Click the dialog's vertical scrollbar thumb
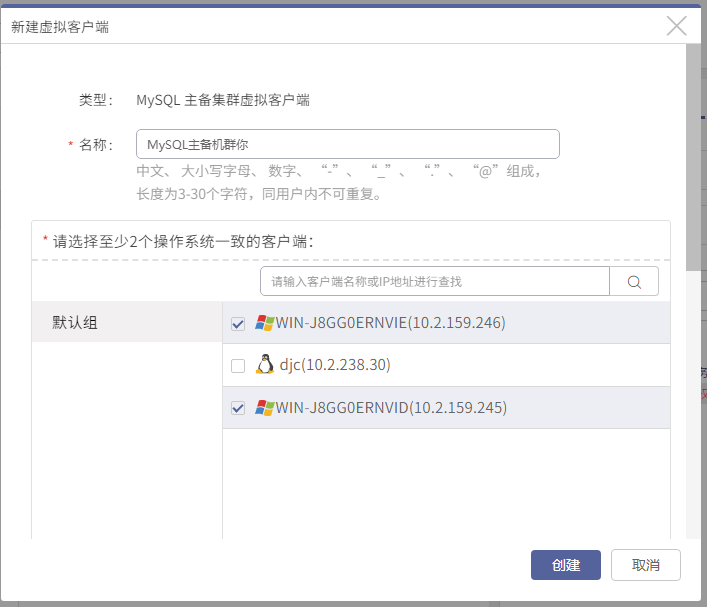Viewport: 707px width, 607px height. [693, 157]
